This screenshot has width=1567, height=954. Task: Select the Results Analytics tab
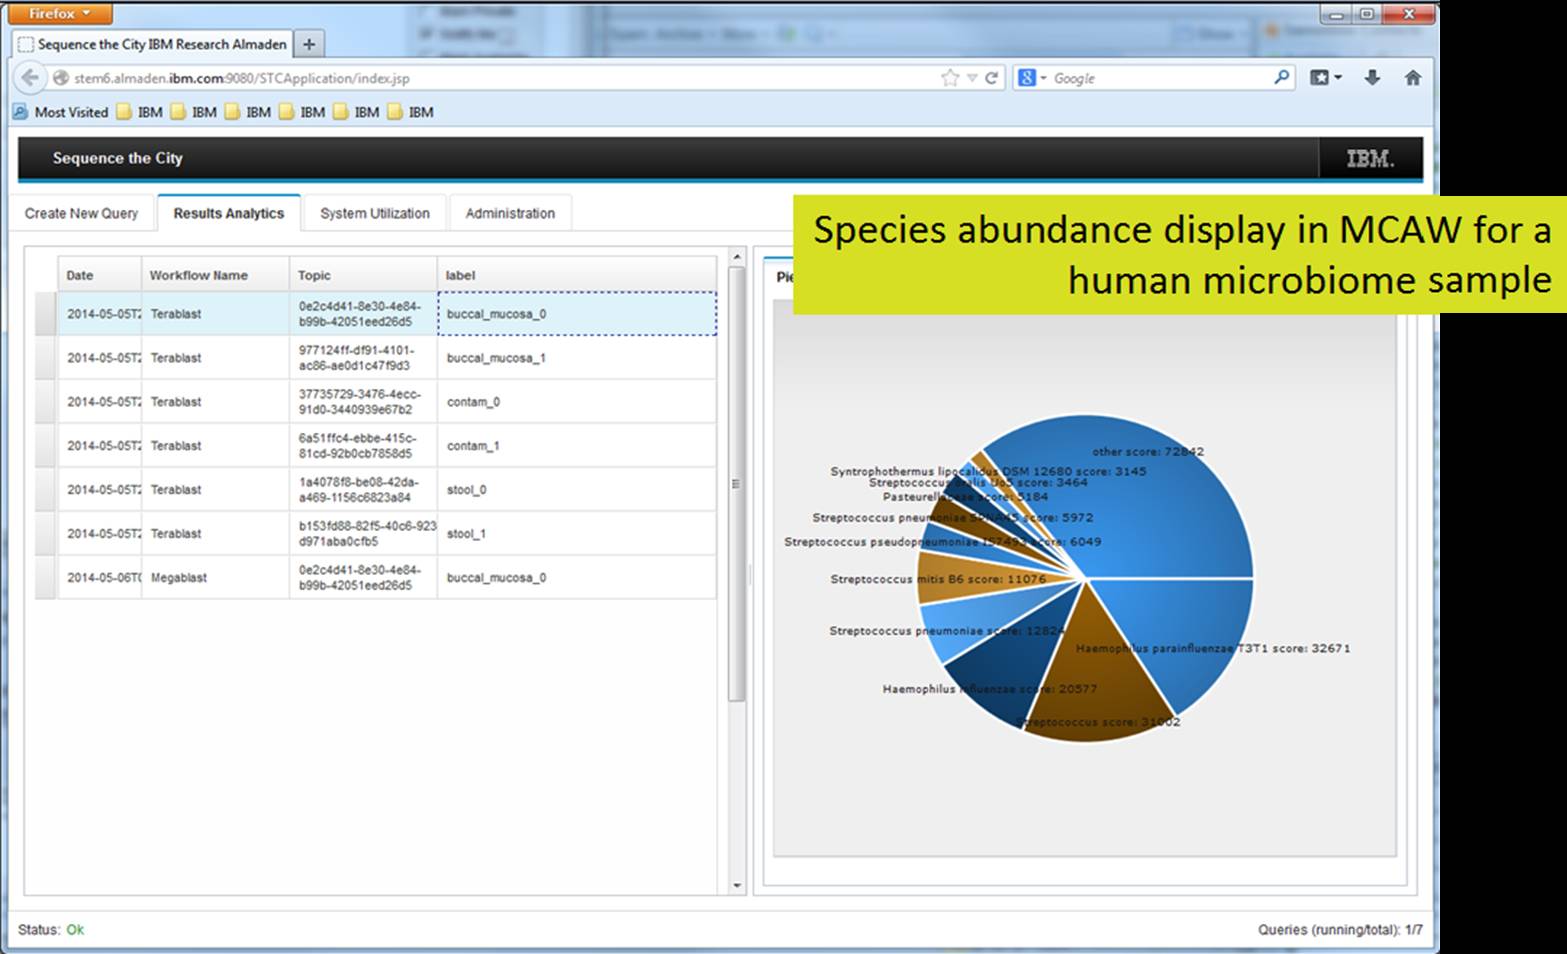point(229,213)
